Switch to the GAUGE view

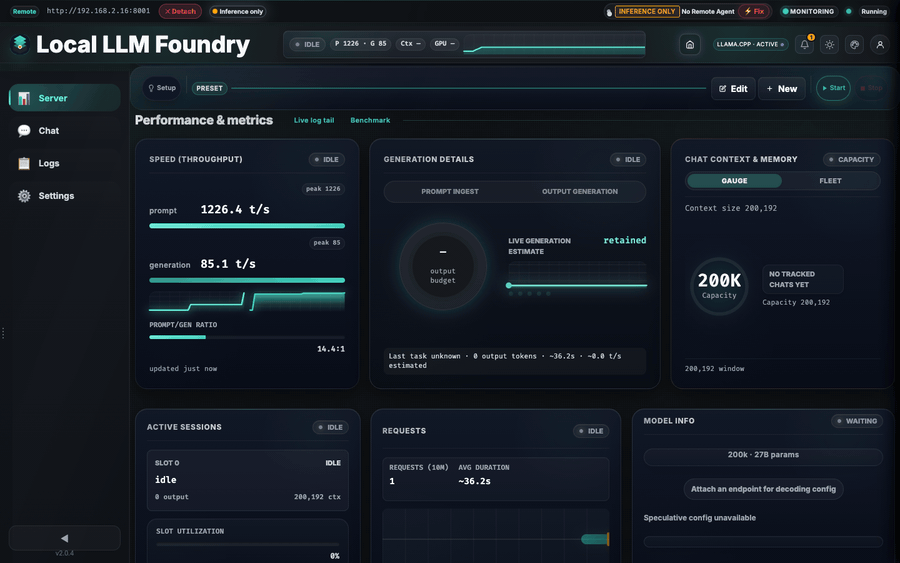734,181
